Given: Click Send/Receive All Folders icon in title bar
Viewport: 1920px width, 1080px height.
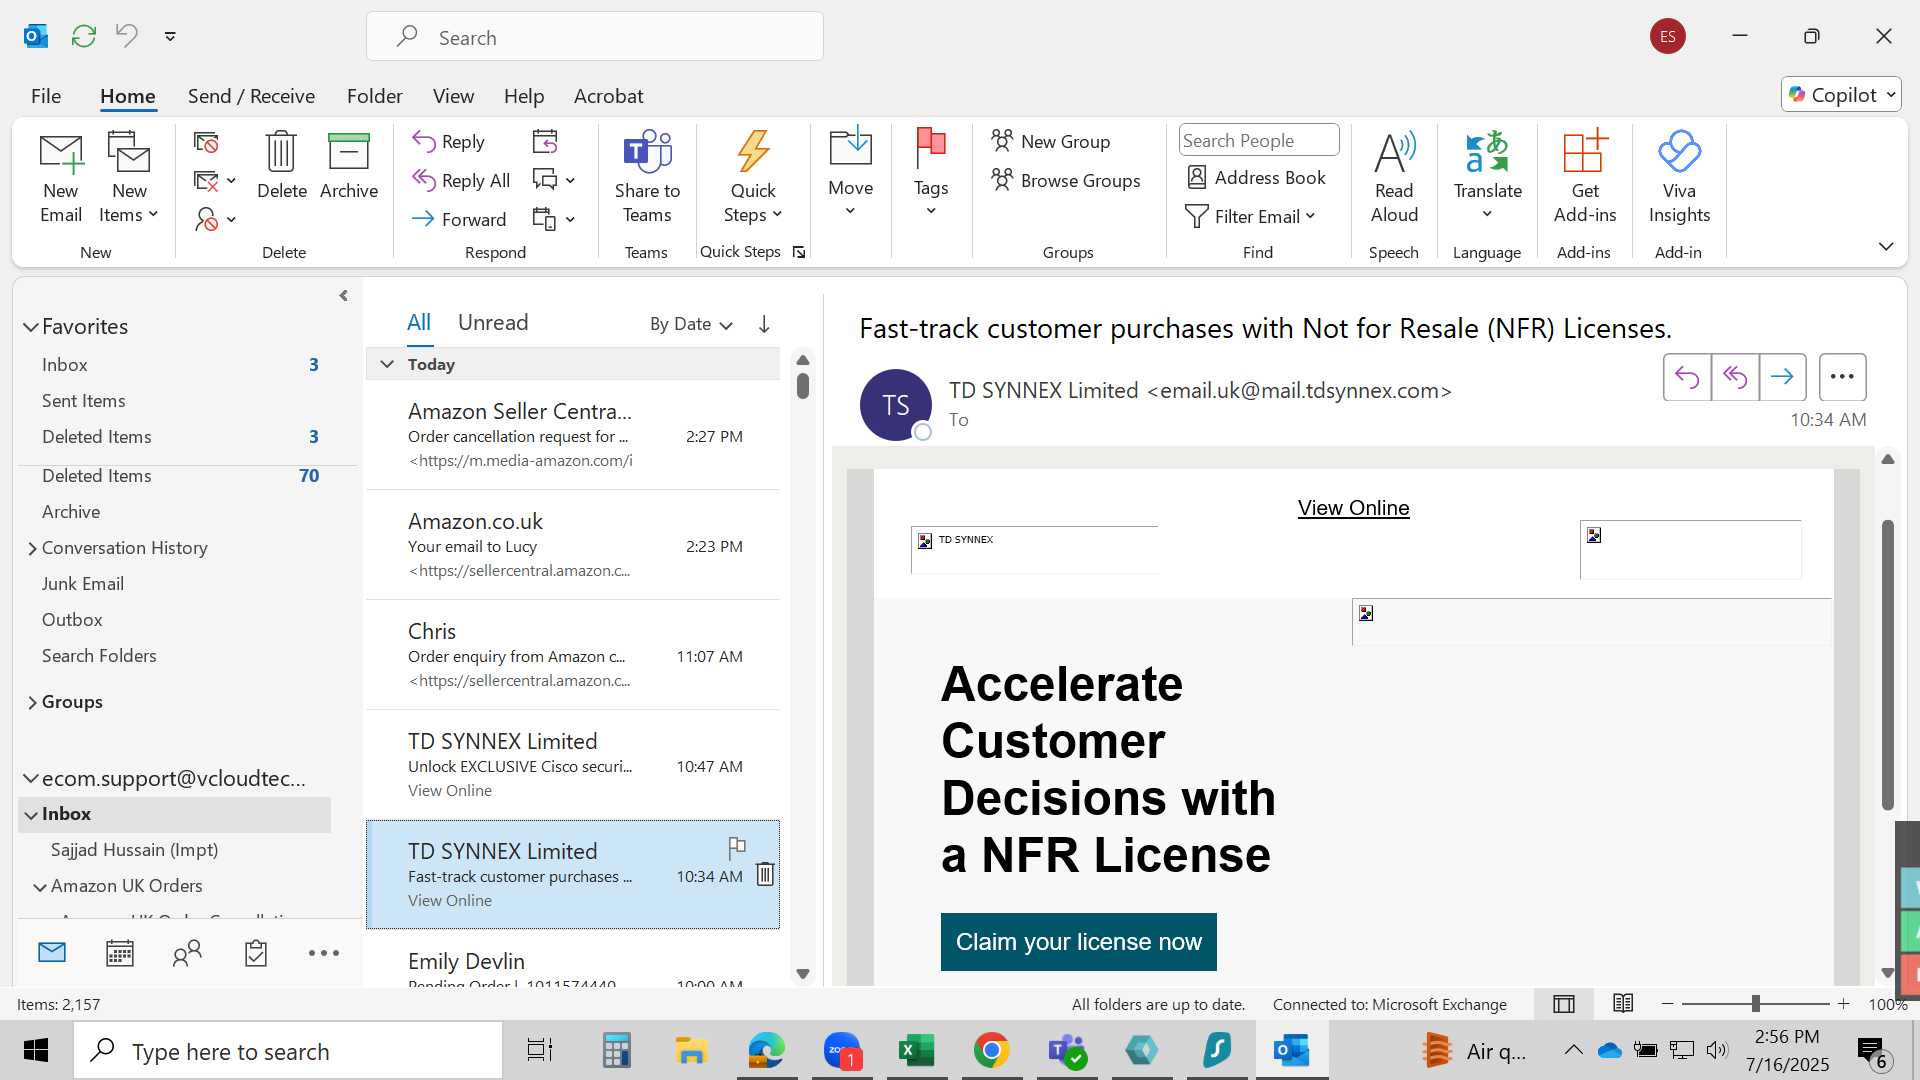Looking at the screenshot, I should (84, 36).
